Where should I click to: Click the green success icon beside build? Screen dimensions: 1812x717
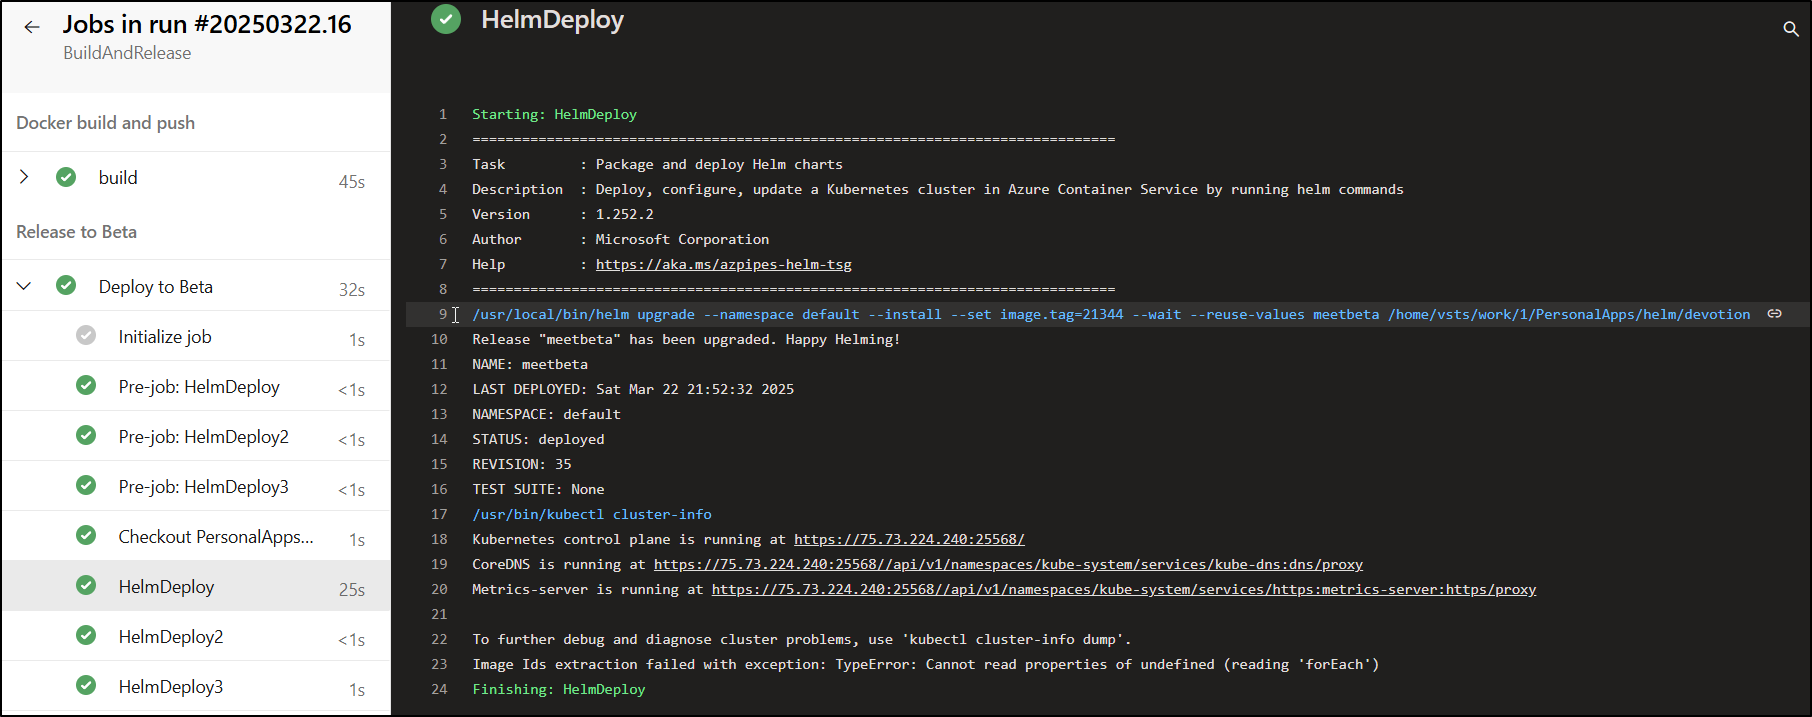pos(66,177)
